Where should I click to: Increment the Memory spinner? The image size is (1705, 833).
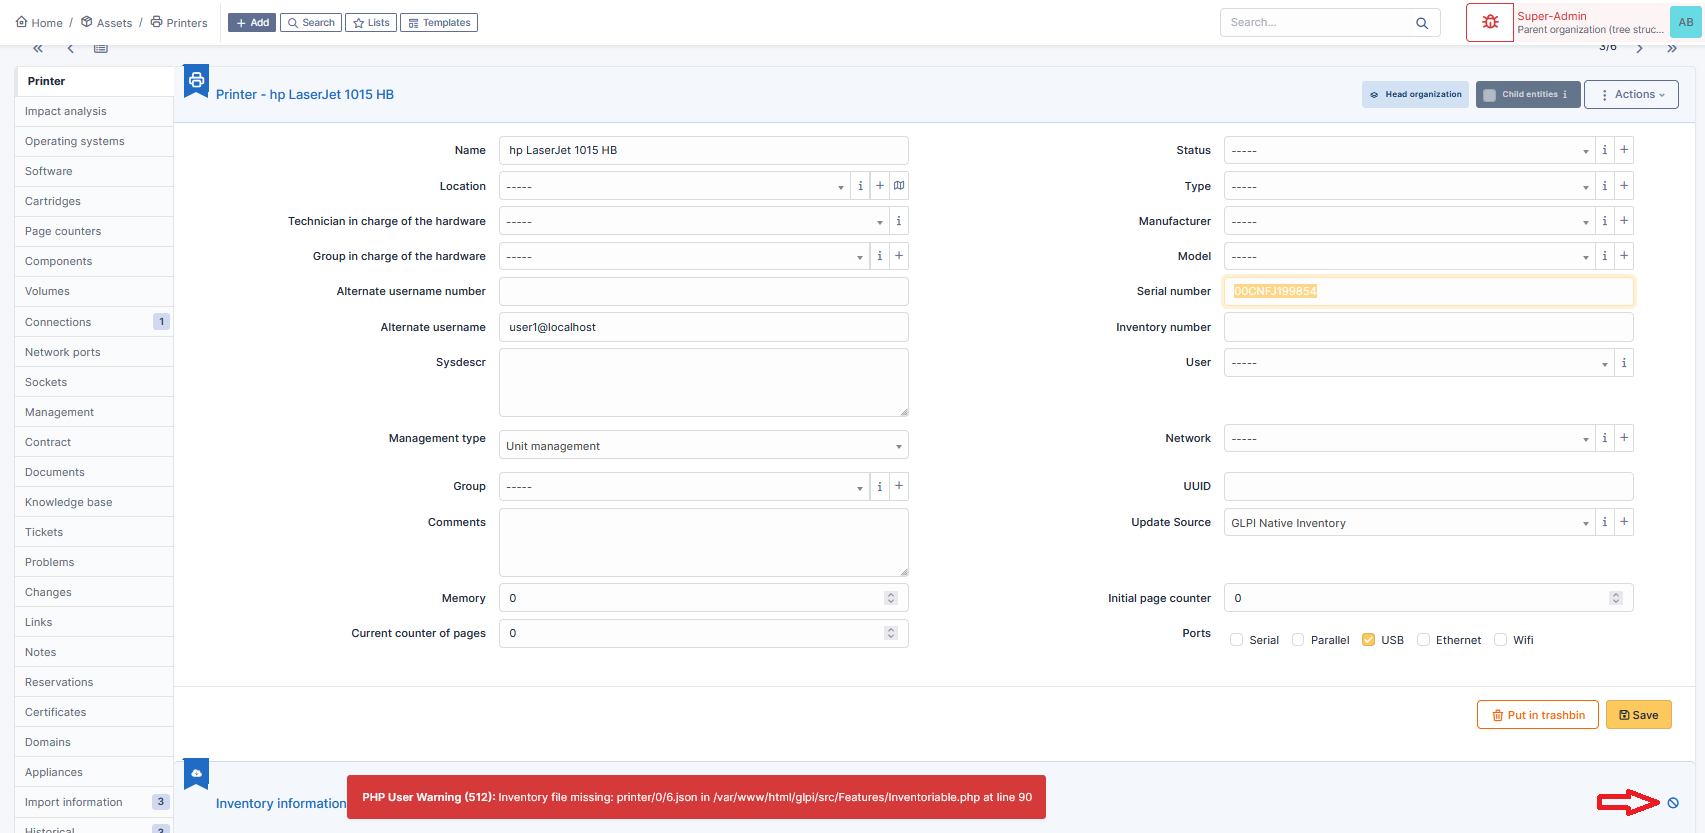(x=891, y=595)
